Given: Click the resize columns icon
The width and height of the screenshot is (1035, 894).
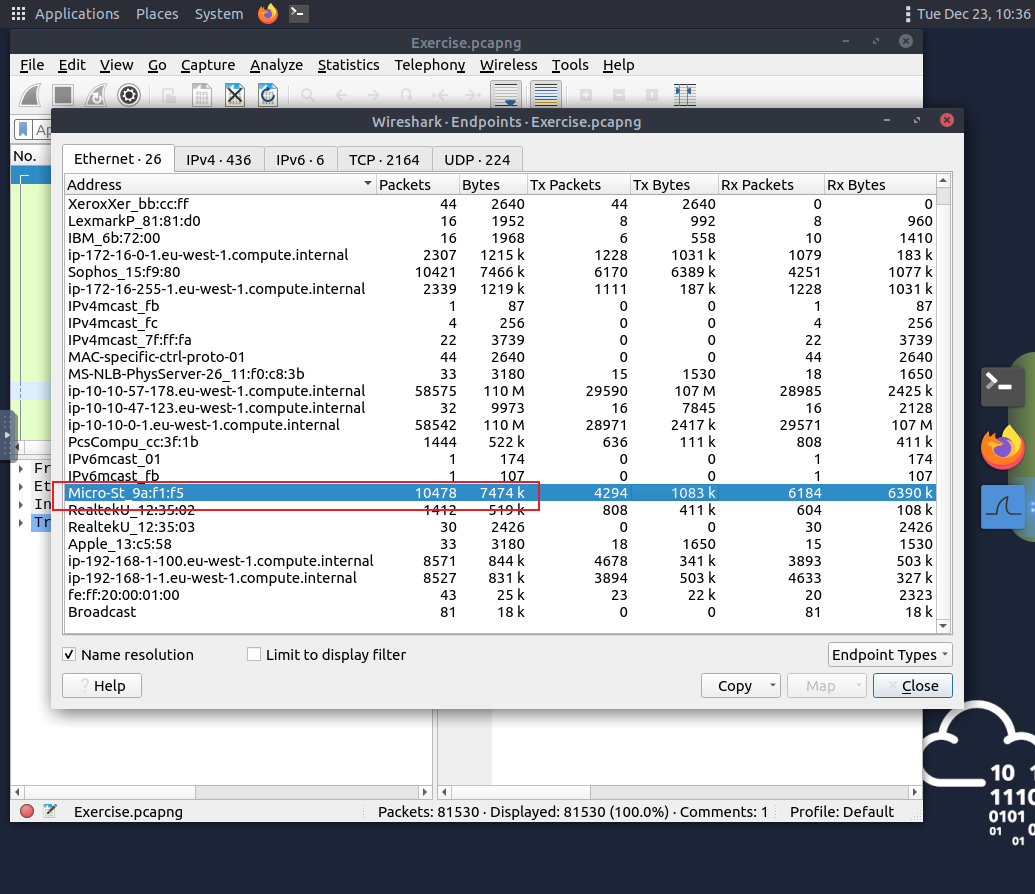Looking at the screenshot, I should click(685, 95).
